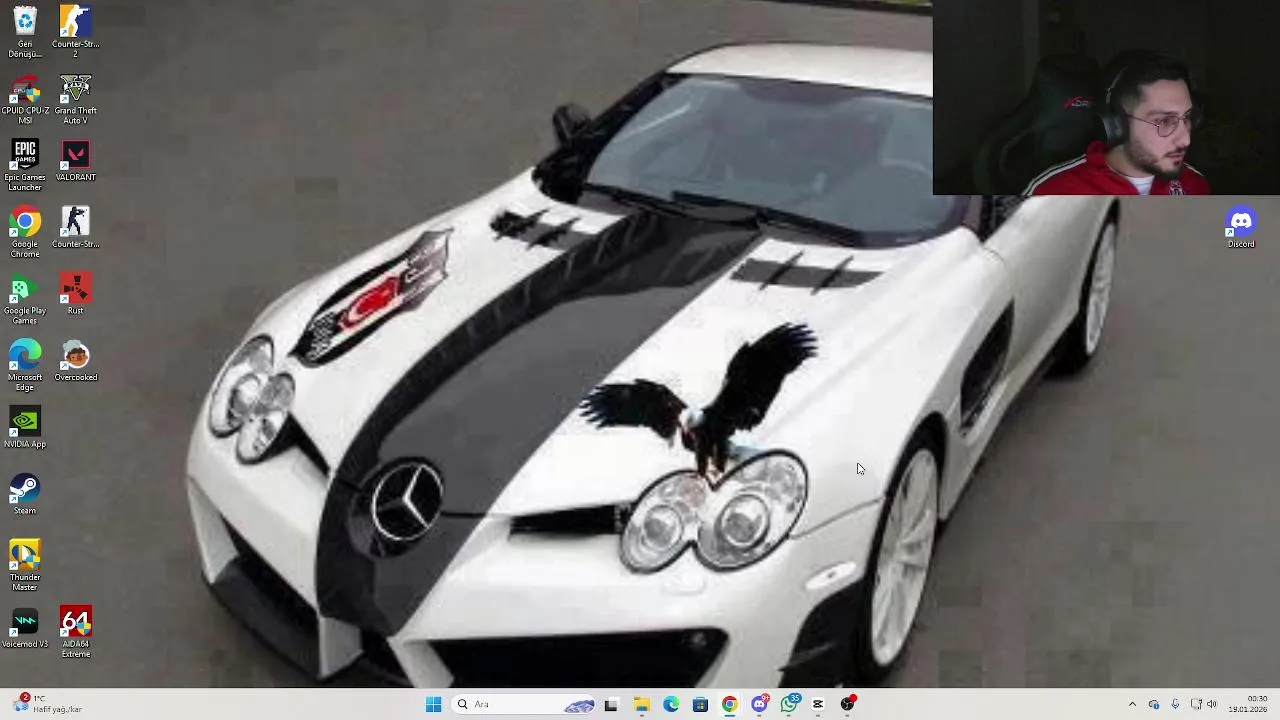Click the microphone icon in the system tray

tap(1175, 704)
